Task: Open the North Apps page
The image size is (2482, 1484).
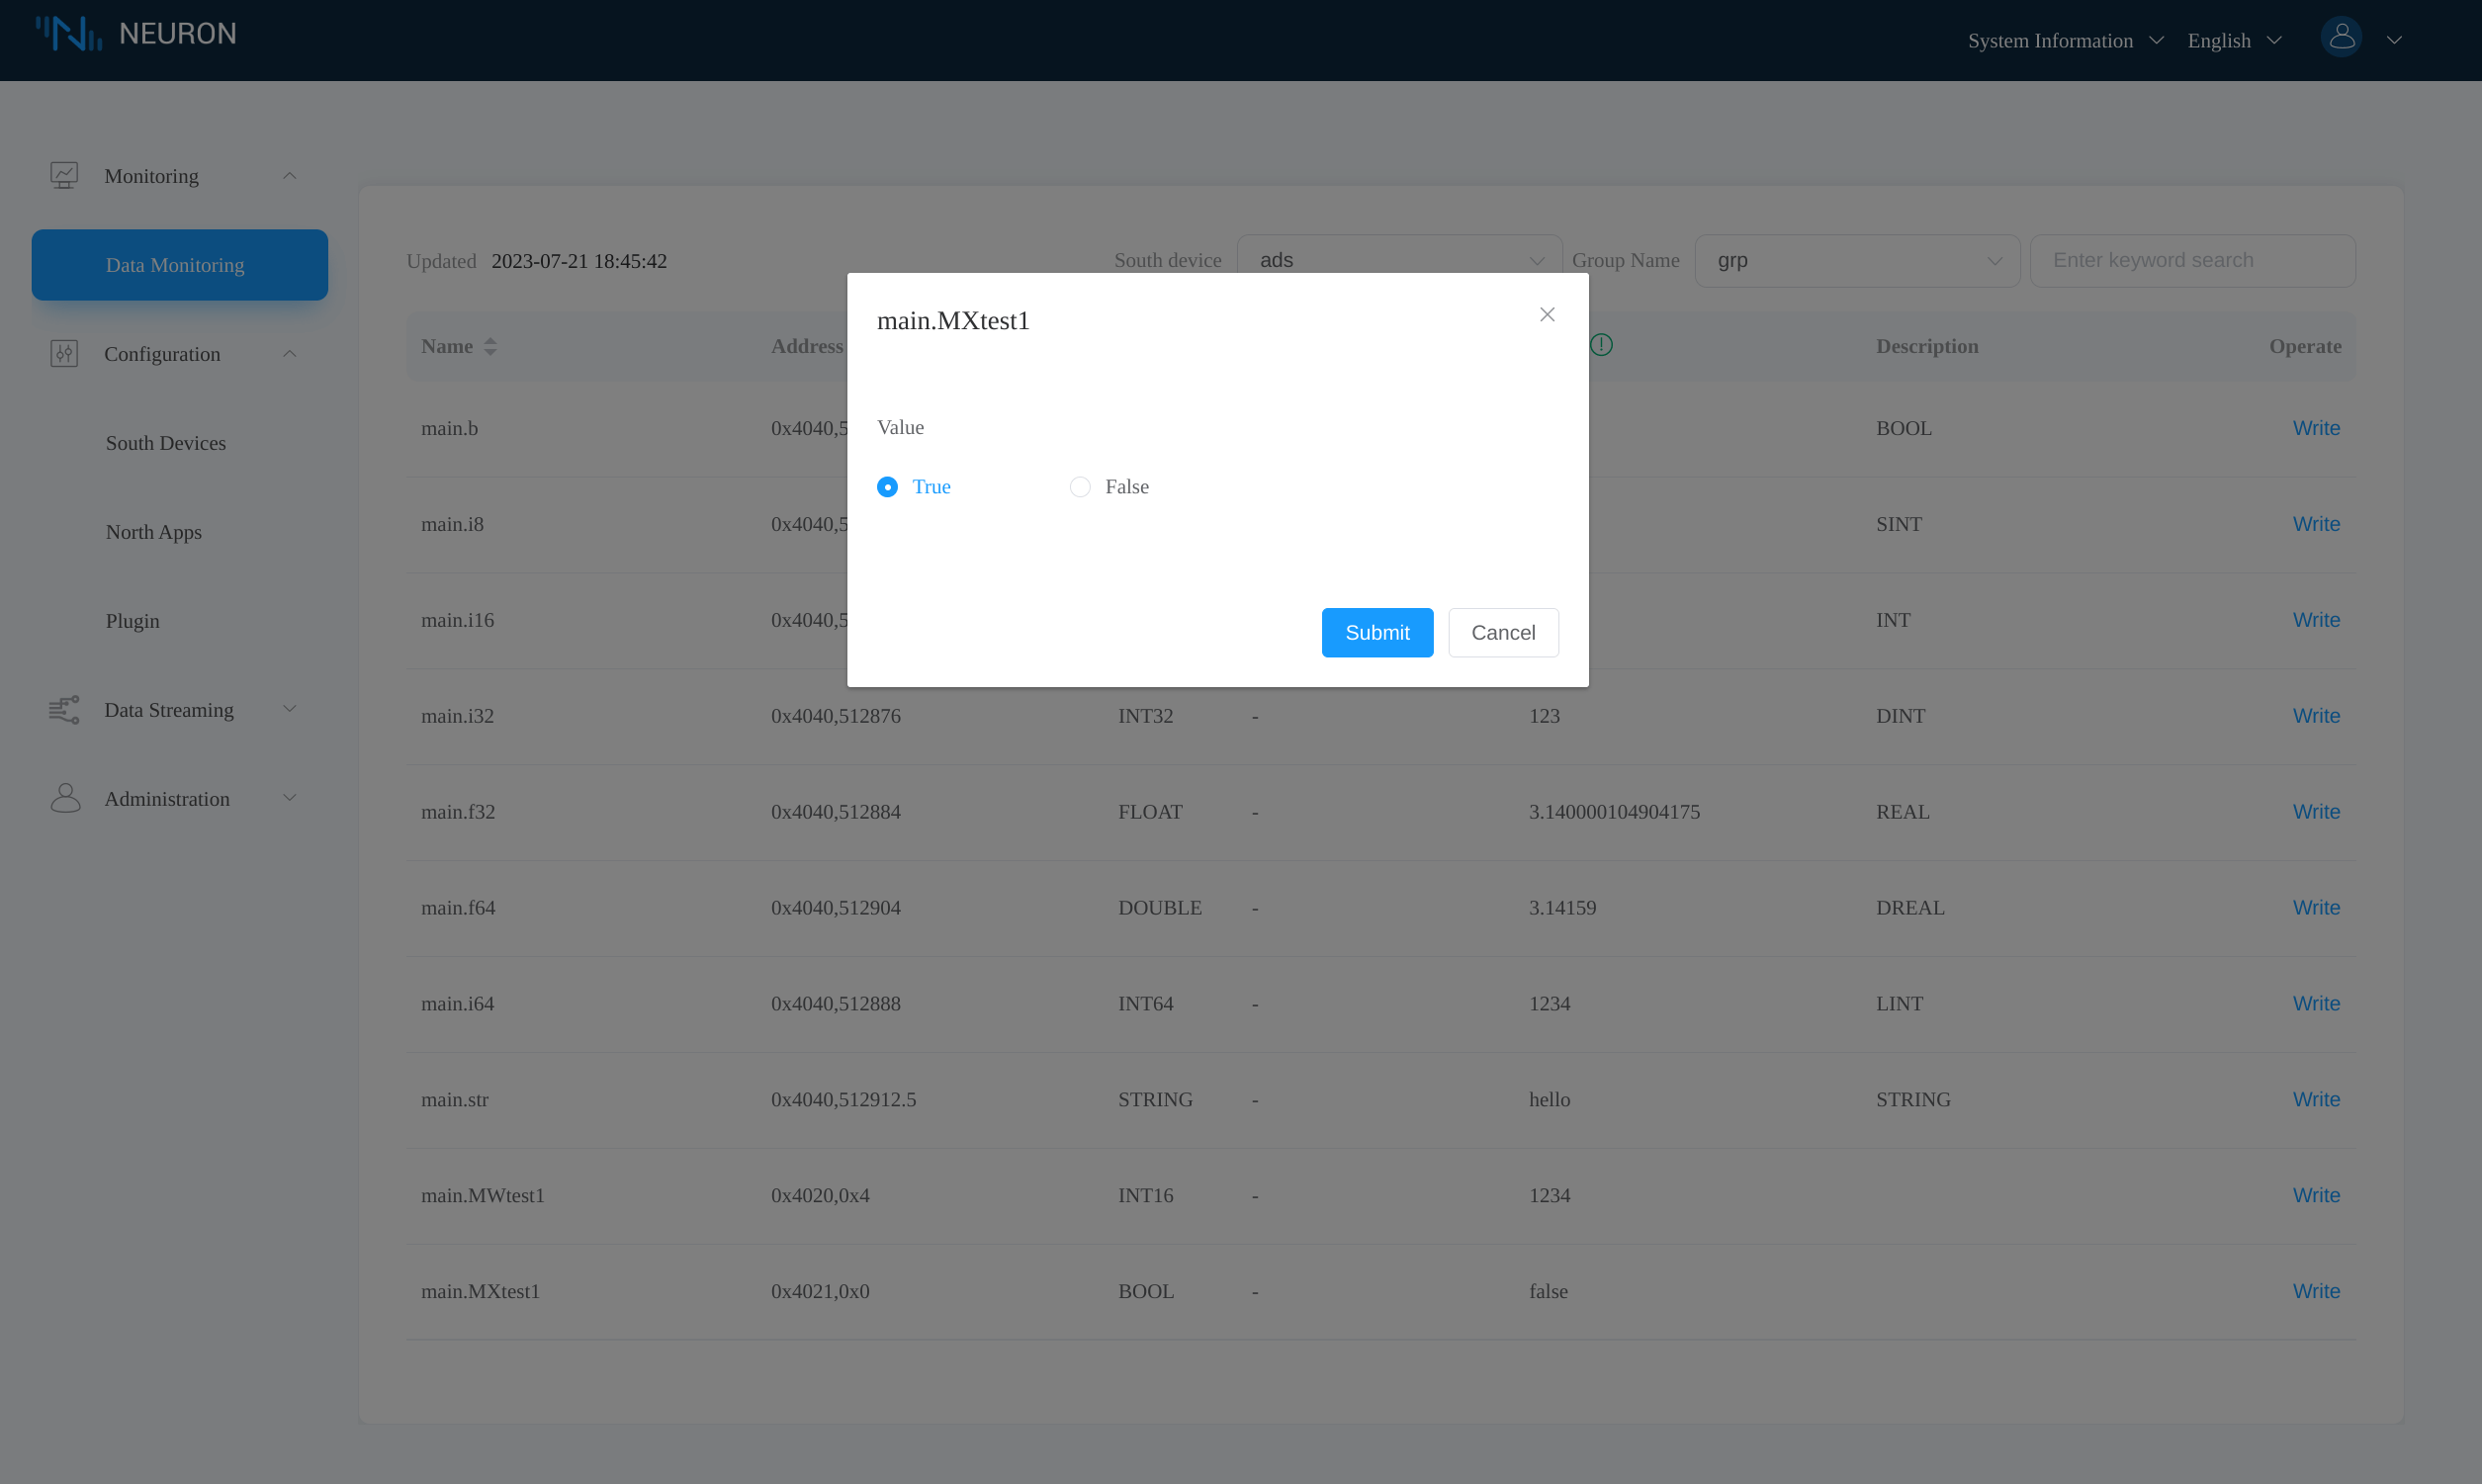Action: pos(153,532)
